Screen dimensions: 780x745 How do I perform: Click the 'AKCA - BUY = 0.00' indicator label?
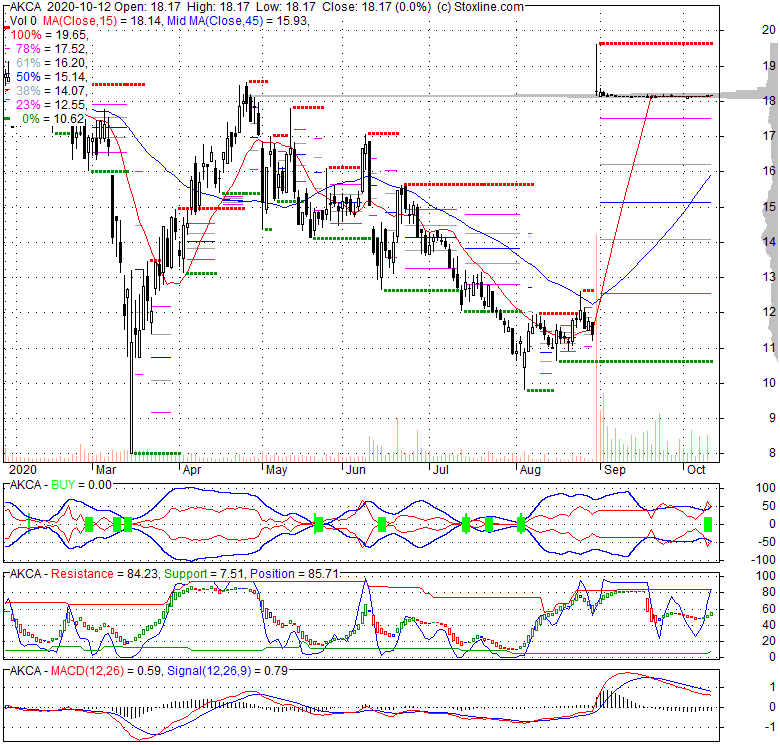pos(61,485)
